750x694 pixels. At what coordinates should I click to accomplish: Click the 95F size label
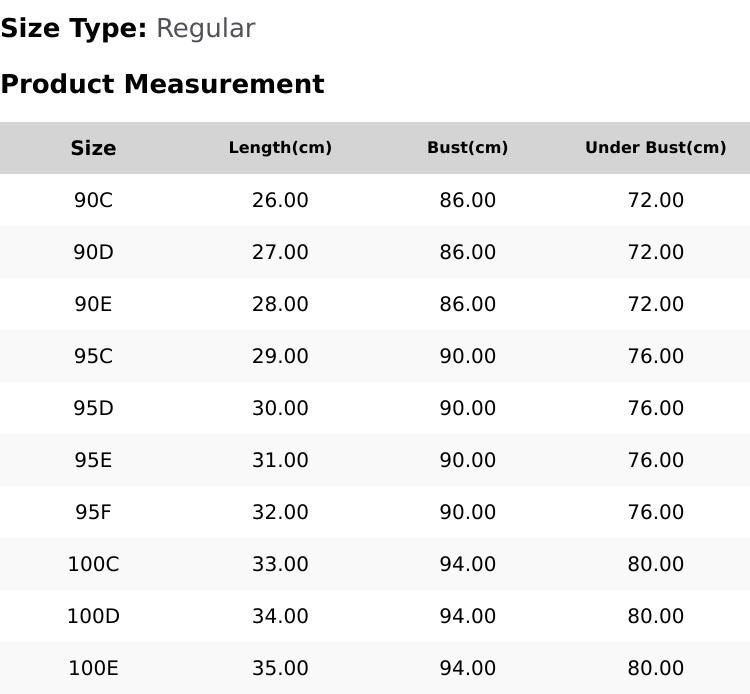point(93,512)
